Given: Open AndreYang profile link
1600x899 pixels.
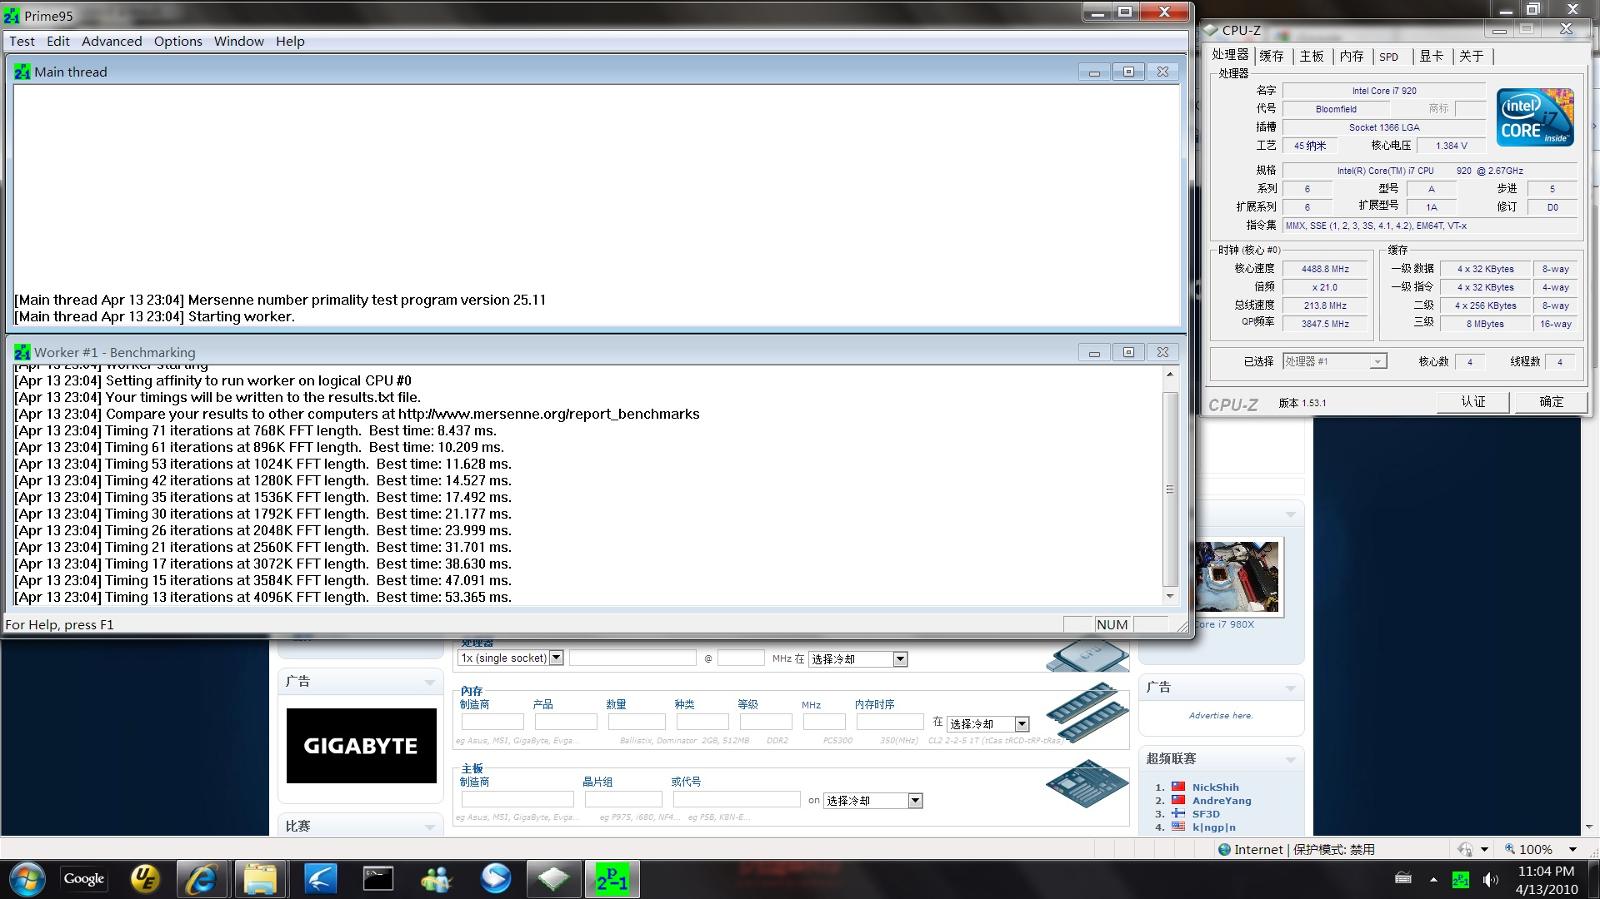Looking at the screenshot, I should (x=1221, y=800).
